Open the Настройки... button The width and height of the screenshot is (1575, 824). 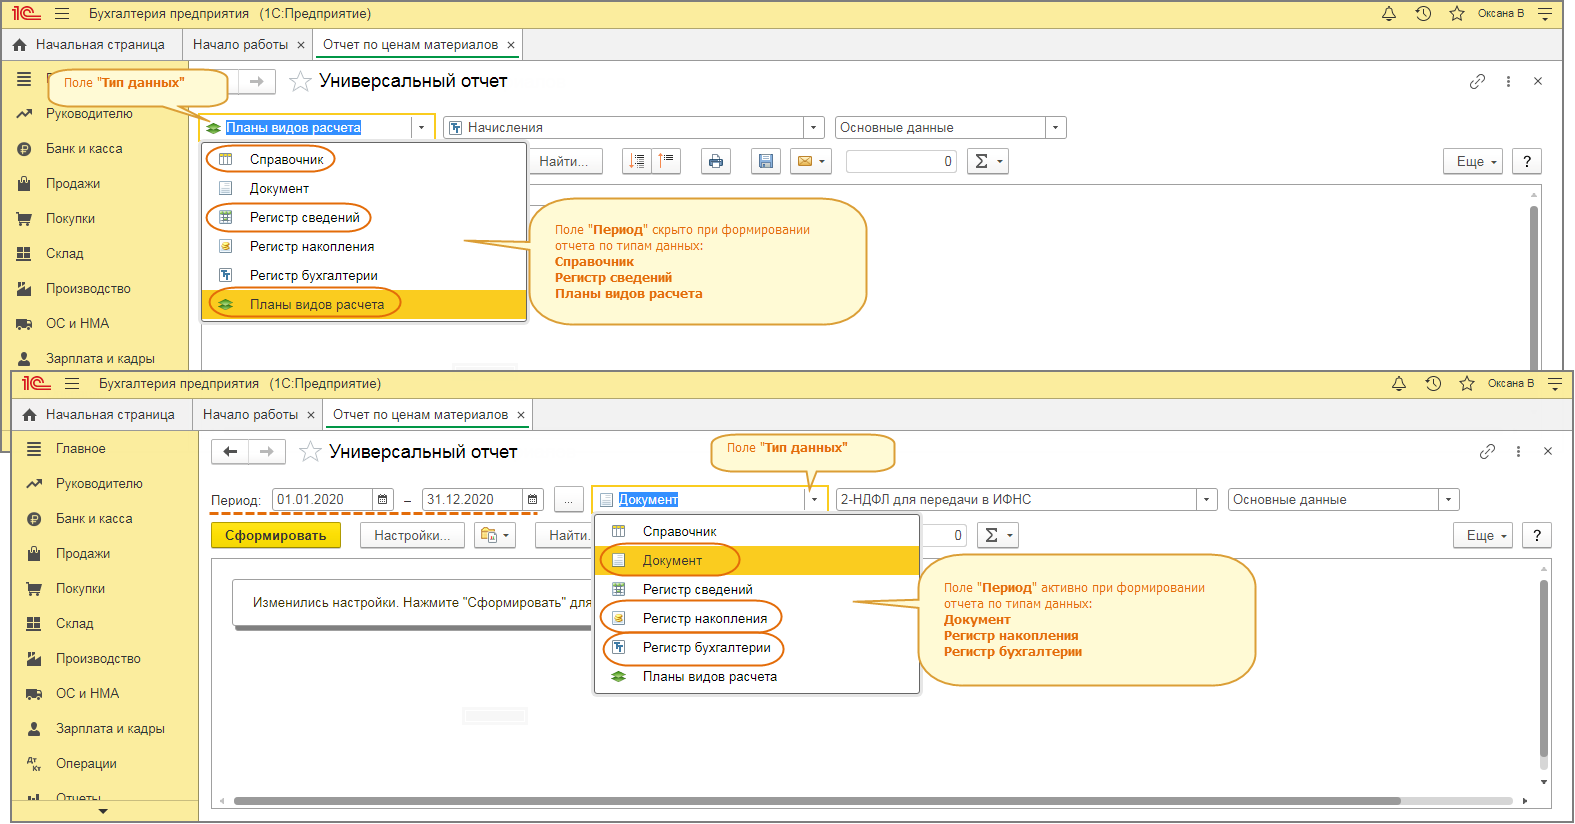click(x=411, y=536)
